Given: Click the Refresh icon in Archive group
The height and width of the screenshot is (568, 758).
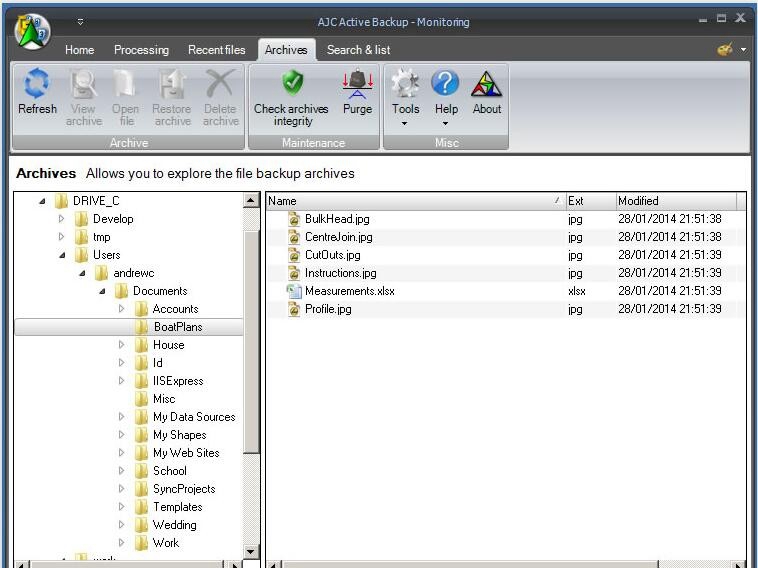Looking at the screenshot, I should point(37,83).
